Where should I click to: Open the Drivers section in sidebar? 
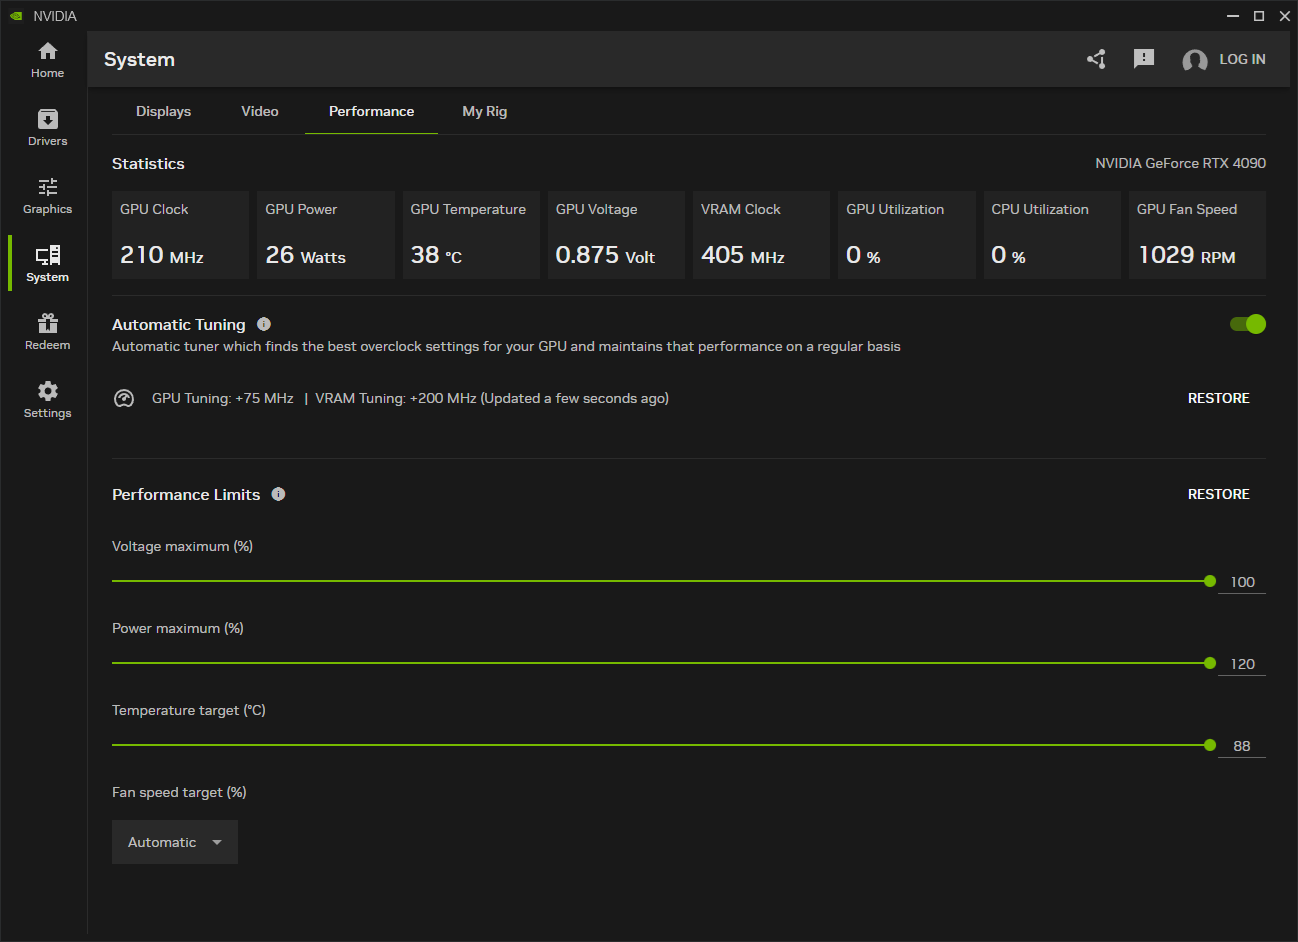47,128
